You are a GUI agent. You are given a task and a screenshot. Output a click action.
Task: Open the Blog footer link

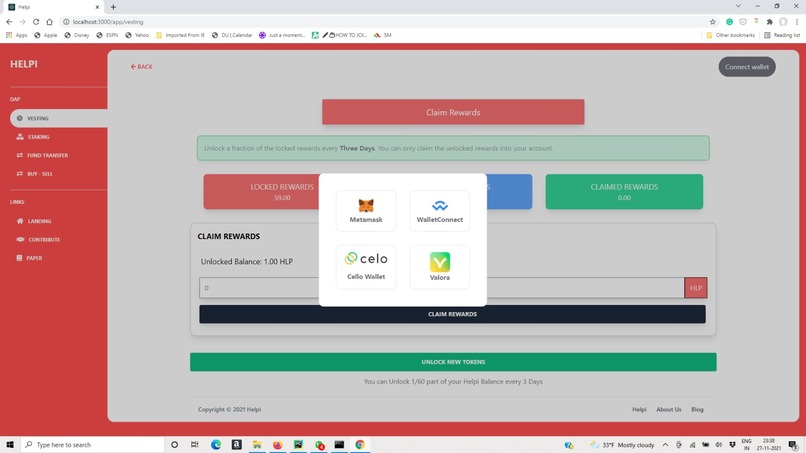(697, 409)
